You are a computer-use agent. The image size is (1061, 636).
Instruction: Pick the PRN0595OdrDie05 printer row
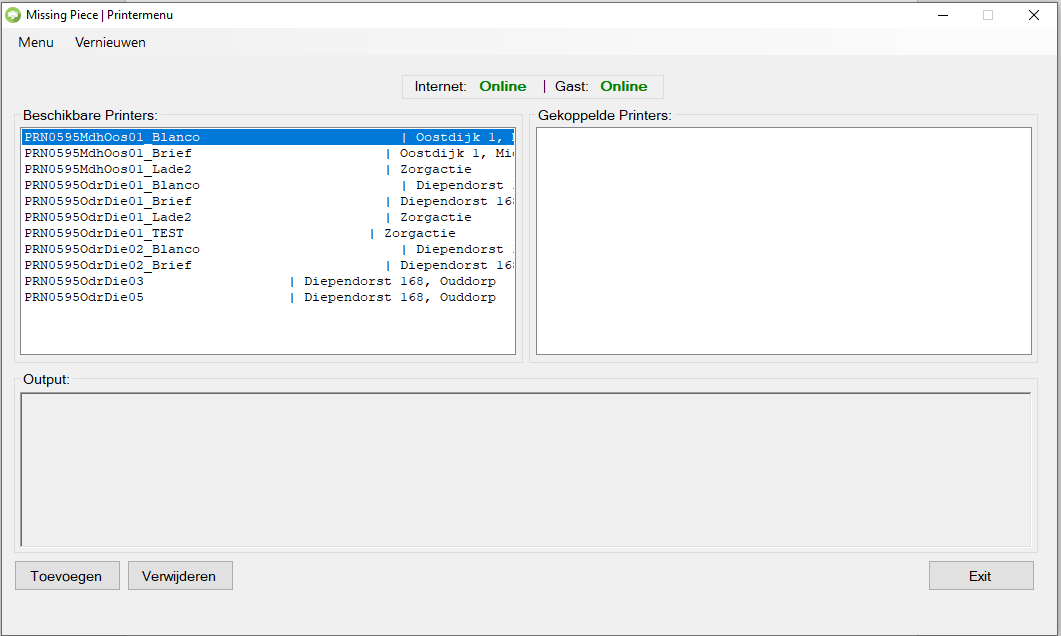point(84,297)
